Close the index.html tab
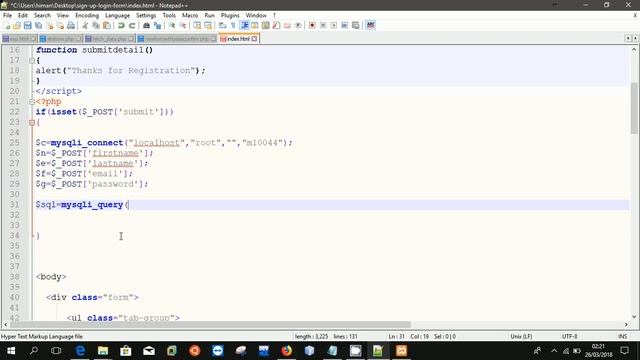Viewport: 640px width, 360px height. [254, 39]
